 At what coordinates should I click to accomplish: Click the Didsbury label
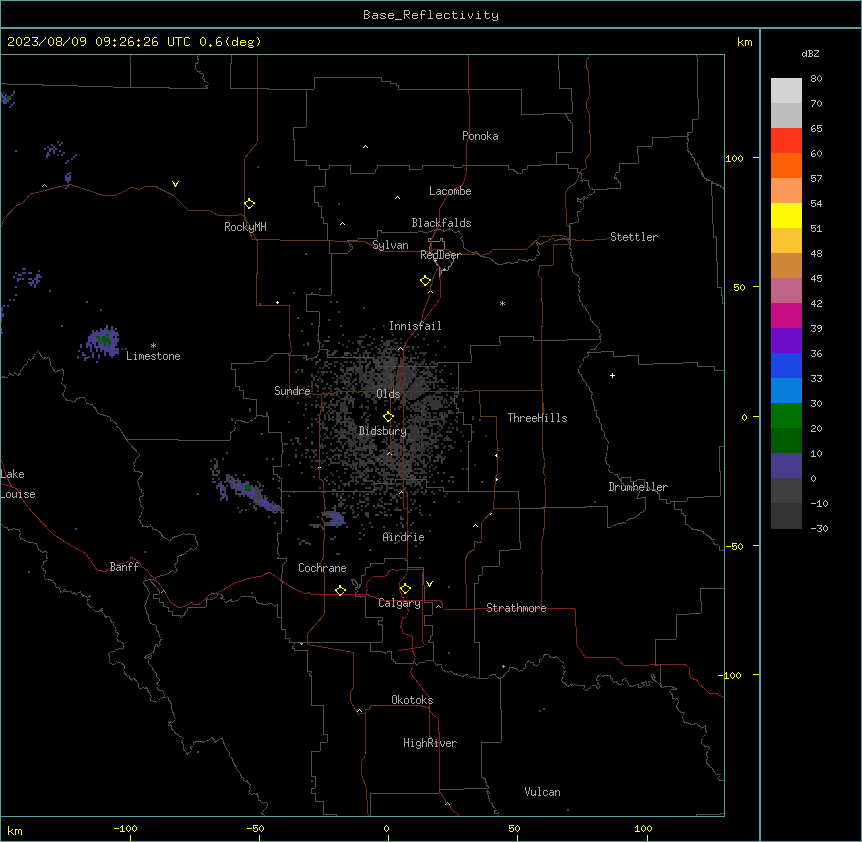[383, 431]
